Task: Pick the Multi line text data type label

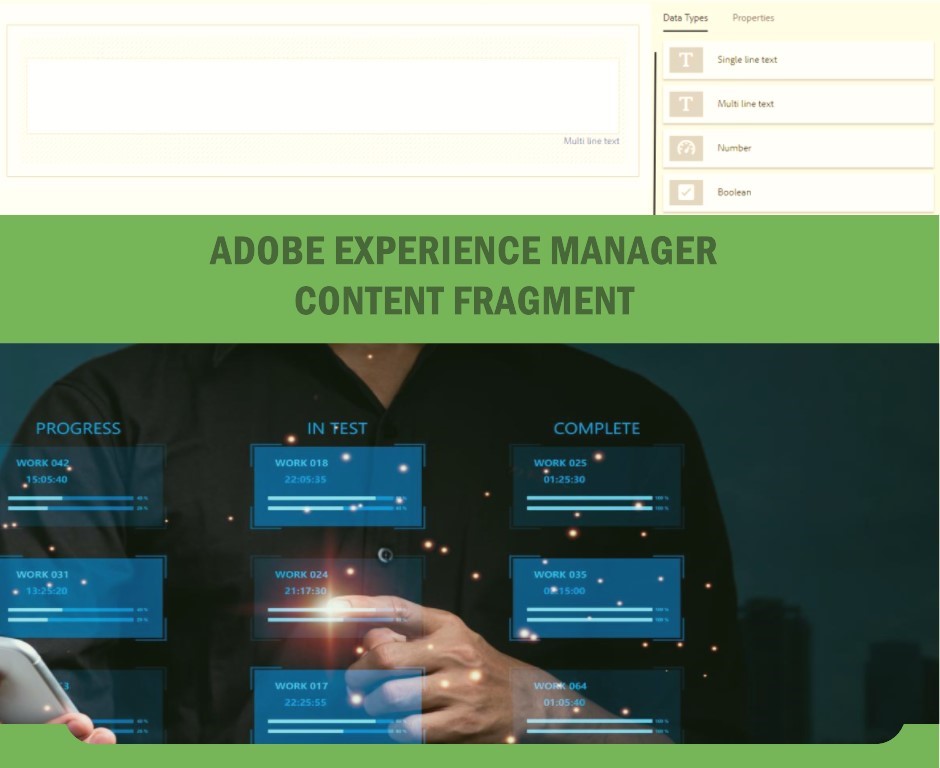Action: [745, 104]
